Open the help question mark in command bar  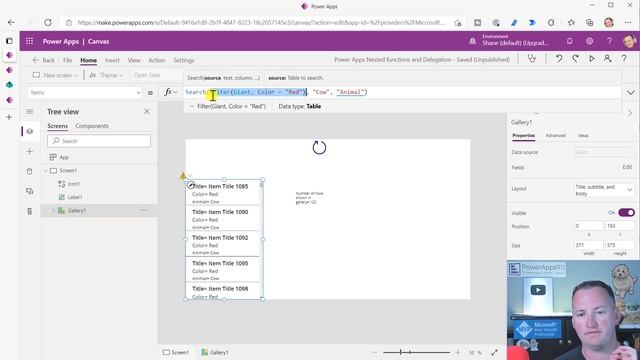coord(624,59)
